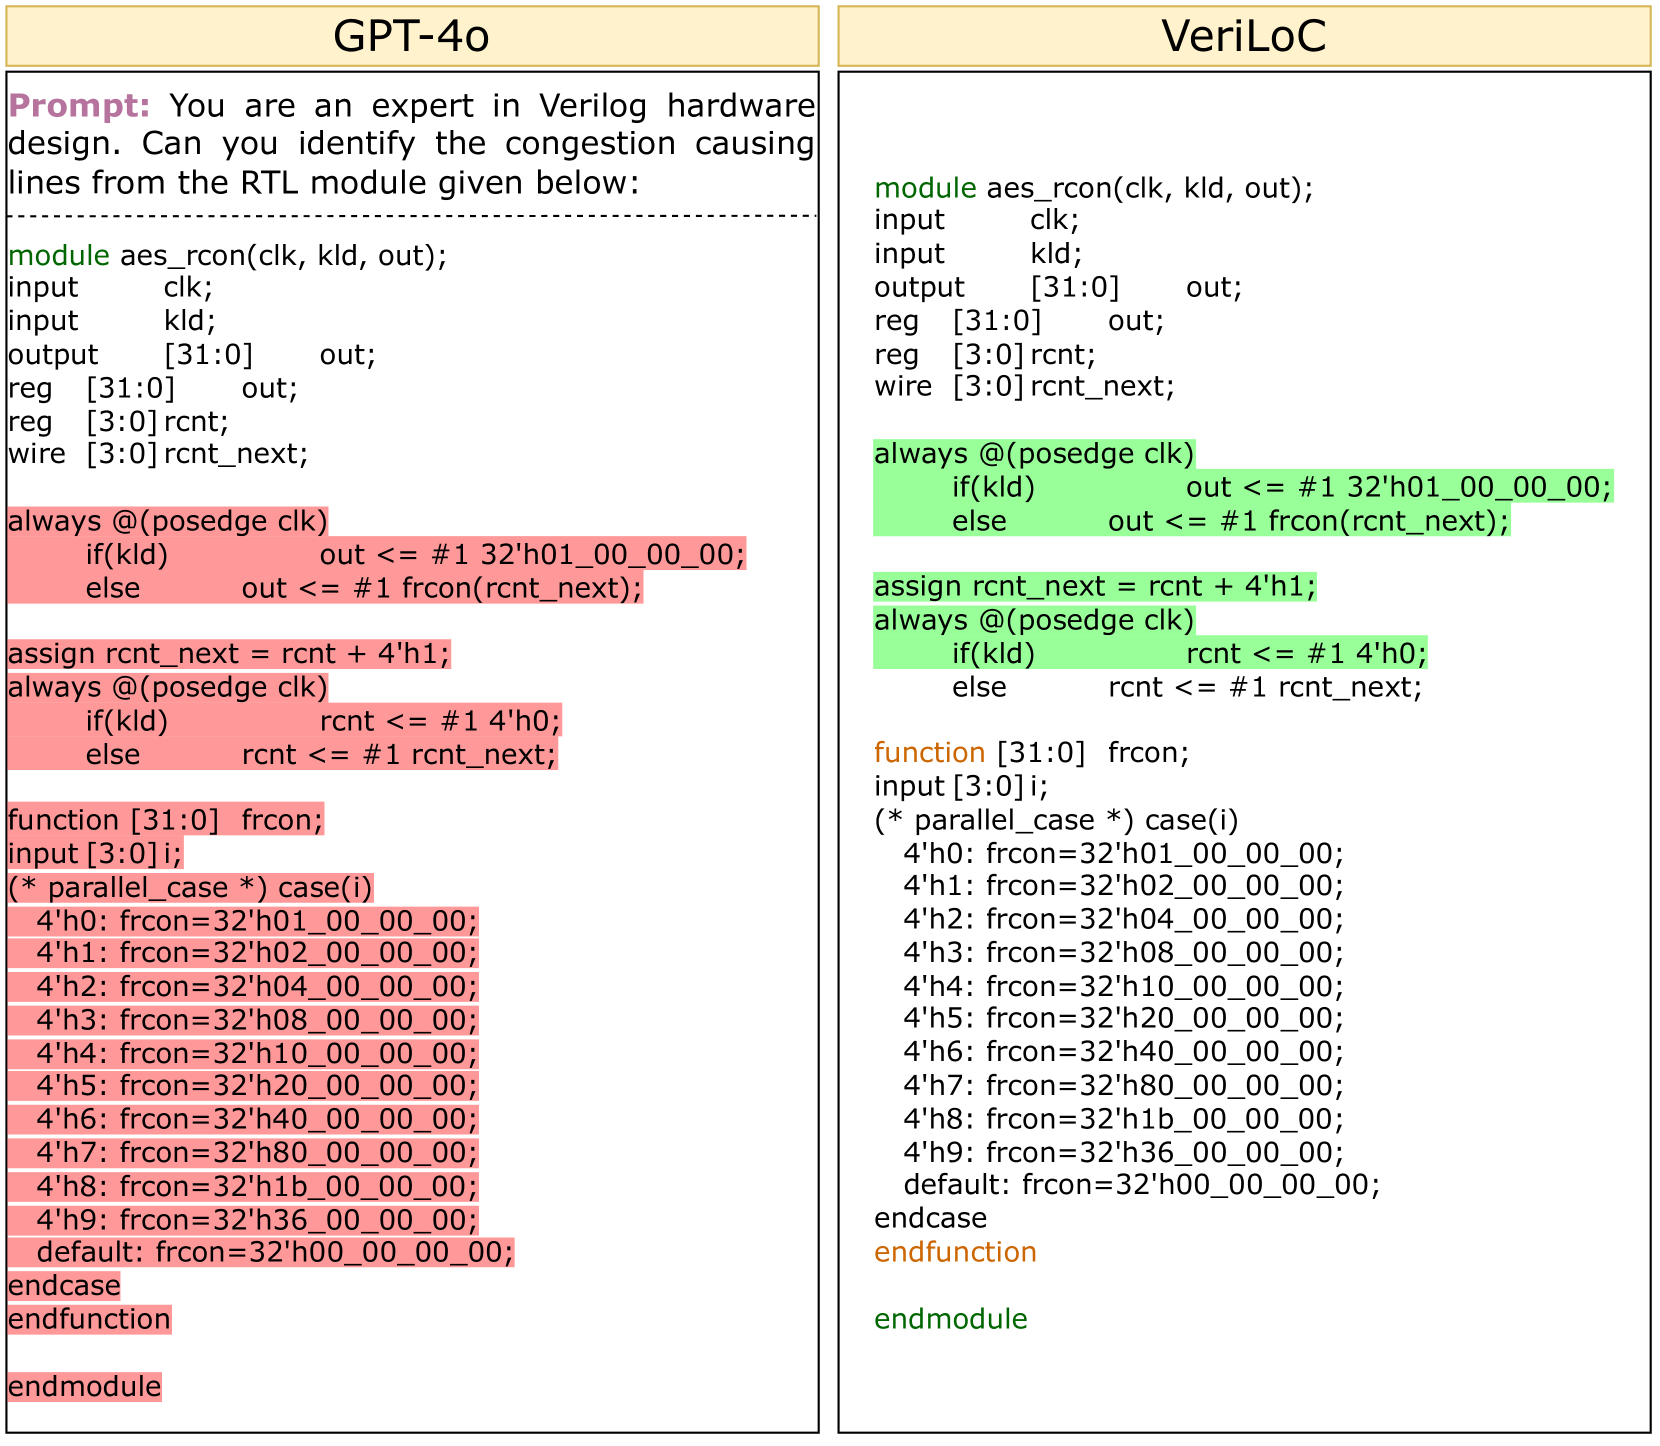This screenshot has height=1446, width=1660.
Task: Click red-highlighted "4'h1: frcon=32'h02_00_00_00;" line
Action: click(x=243, y=953)
